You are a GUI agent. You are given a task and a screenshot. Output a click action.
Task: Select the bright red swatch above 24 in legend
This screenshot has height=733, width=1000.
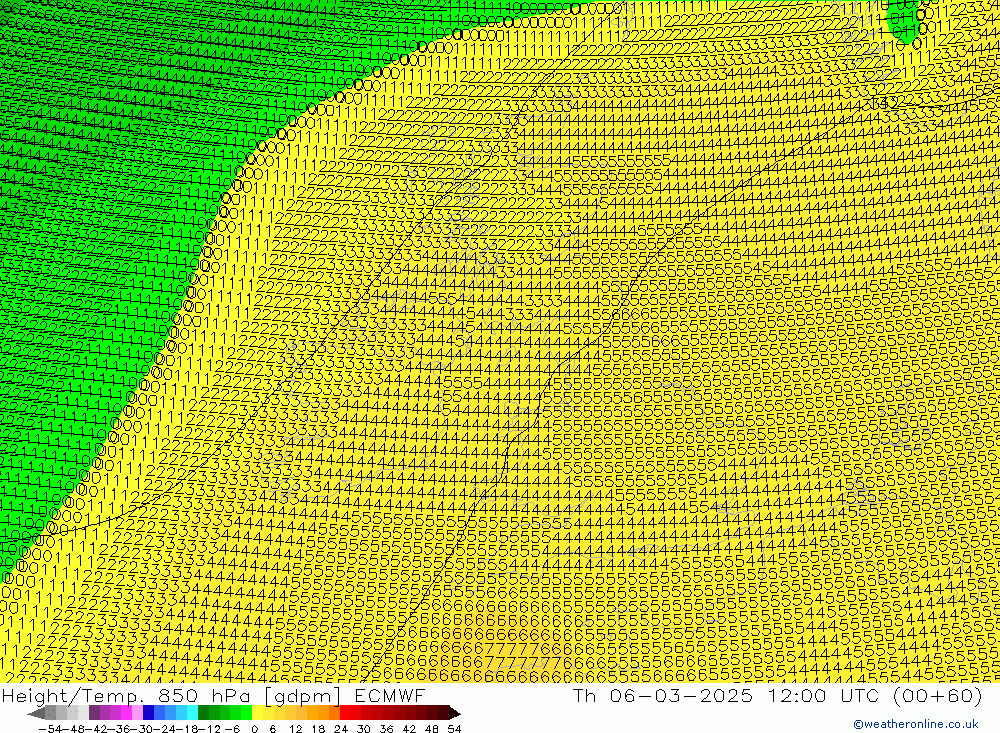tap(344, 713)
